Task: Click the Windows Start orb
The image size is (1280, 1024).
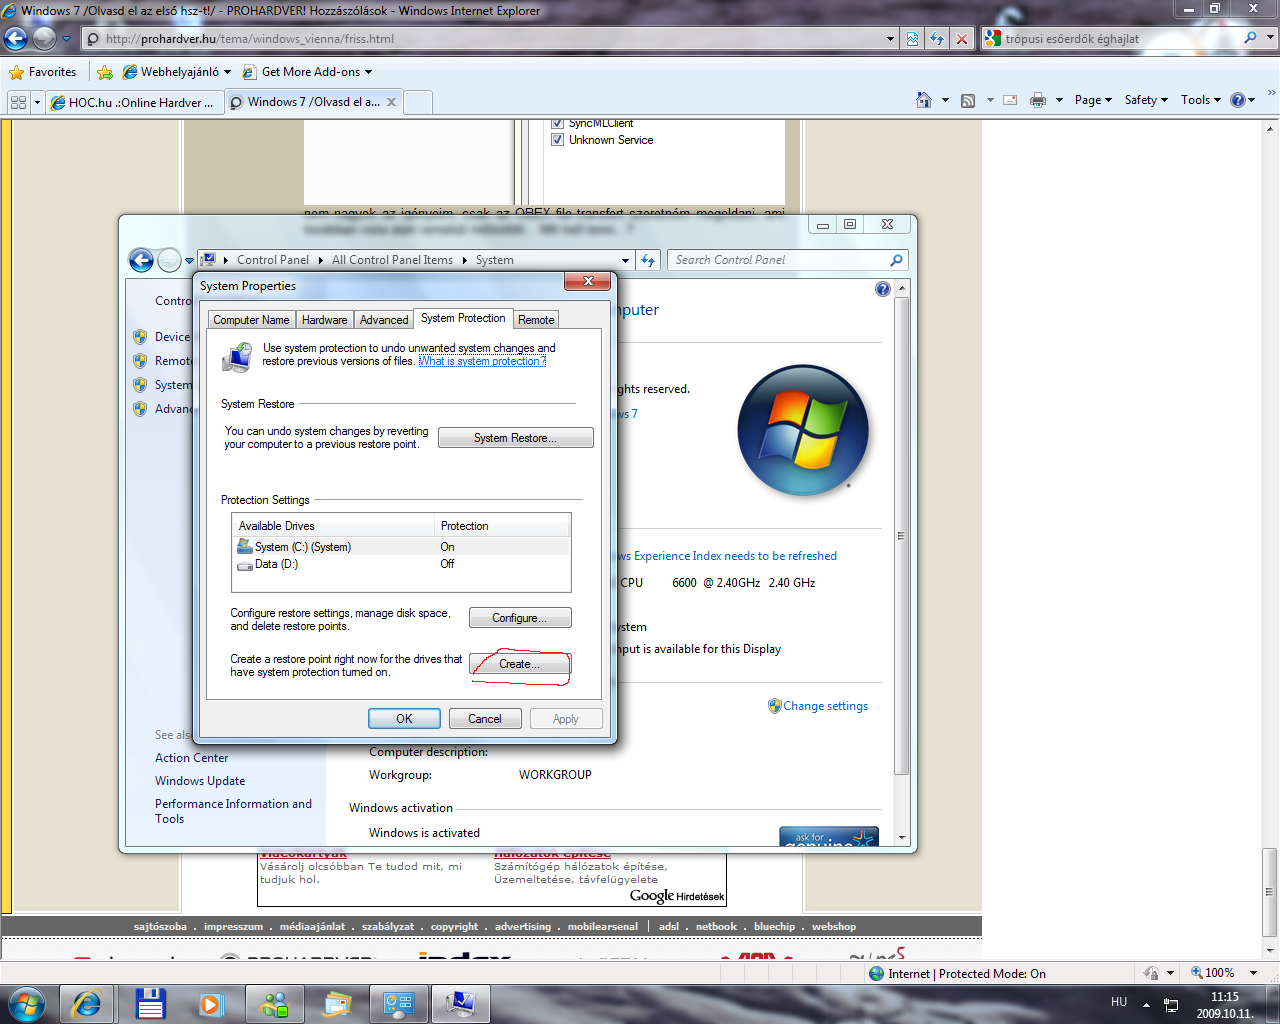Action: click(x=27, y=1003)
